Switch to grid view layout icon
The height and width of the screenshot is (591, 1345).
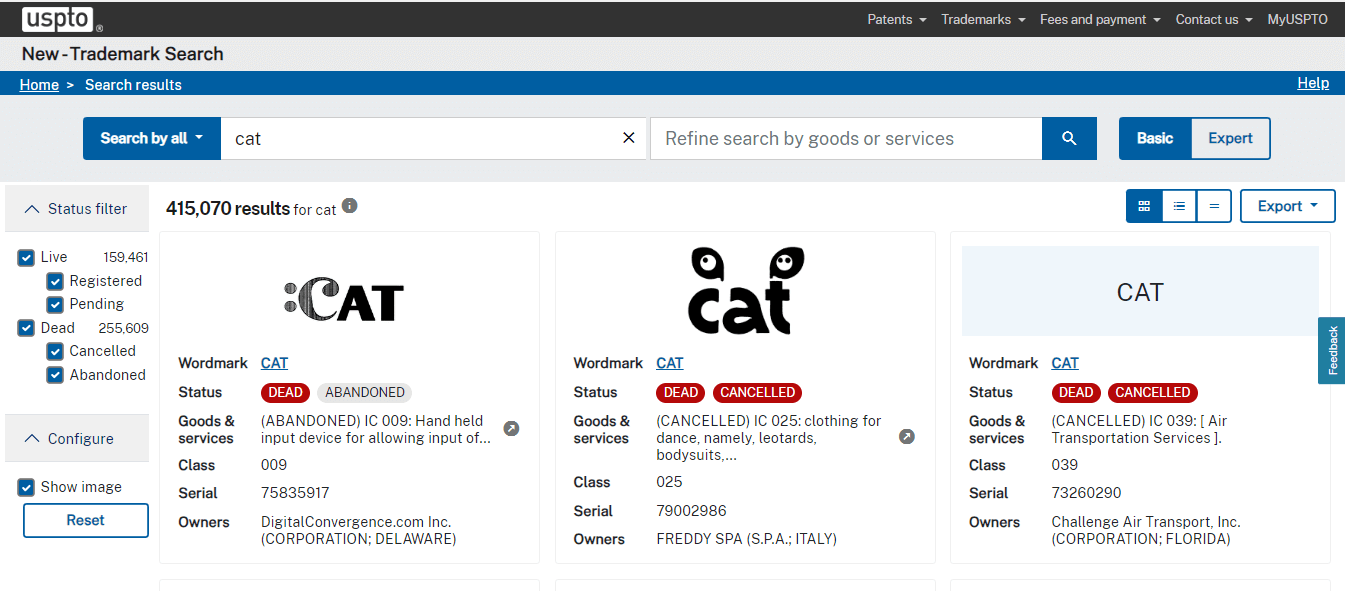pyautogui.click(x=1144, y=206)
